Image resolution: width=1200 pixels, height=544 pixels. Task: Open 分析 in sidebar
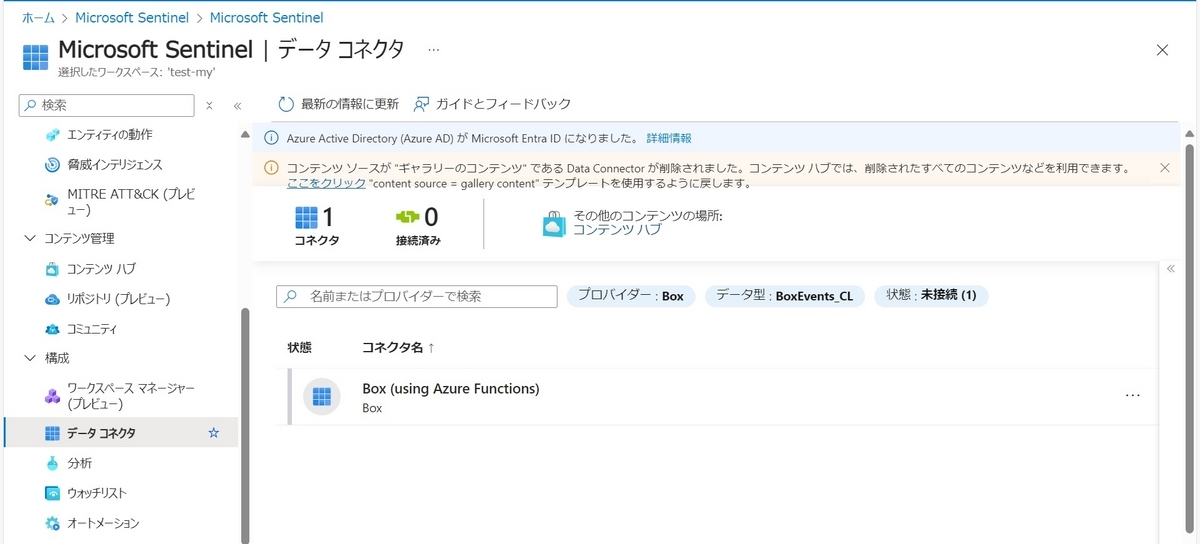(x=80, y=463)
